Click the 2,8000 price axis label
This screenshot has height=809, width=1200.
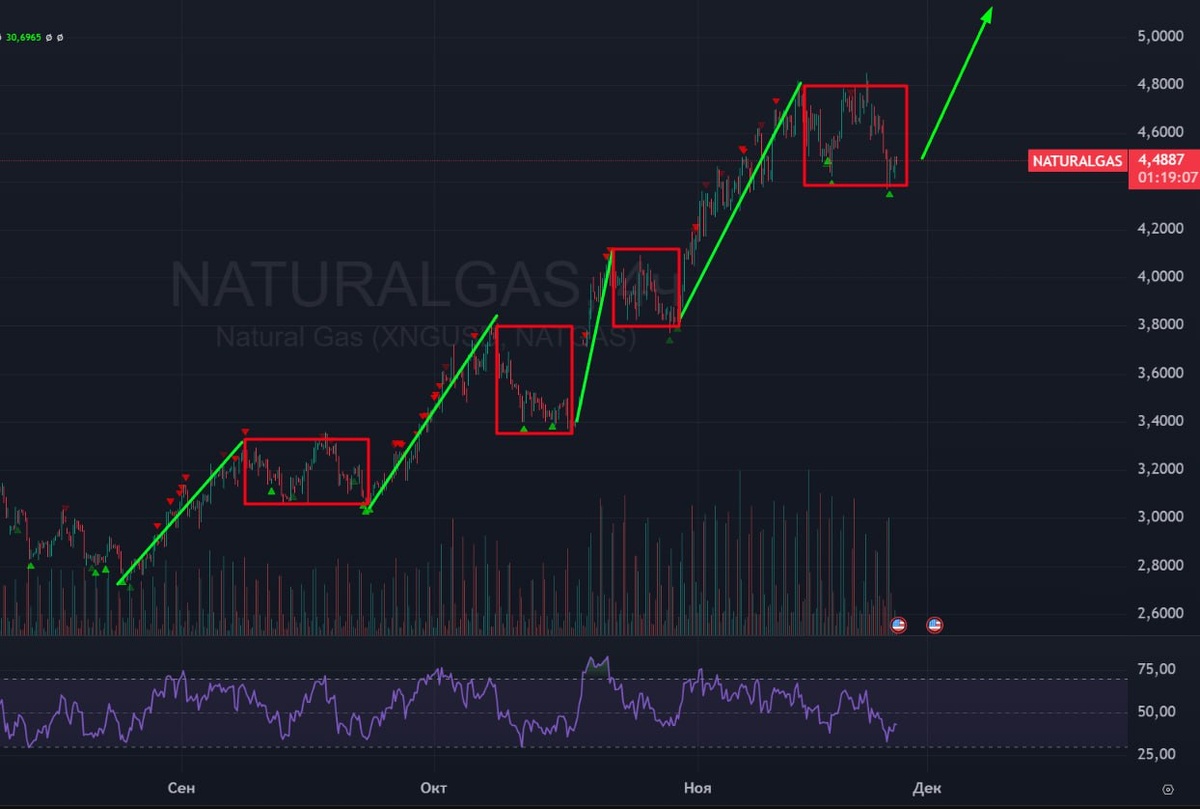coord(1161,565)
